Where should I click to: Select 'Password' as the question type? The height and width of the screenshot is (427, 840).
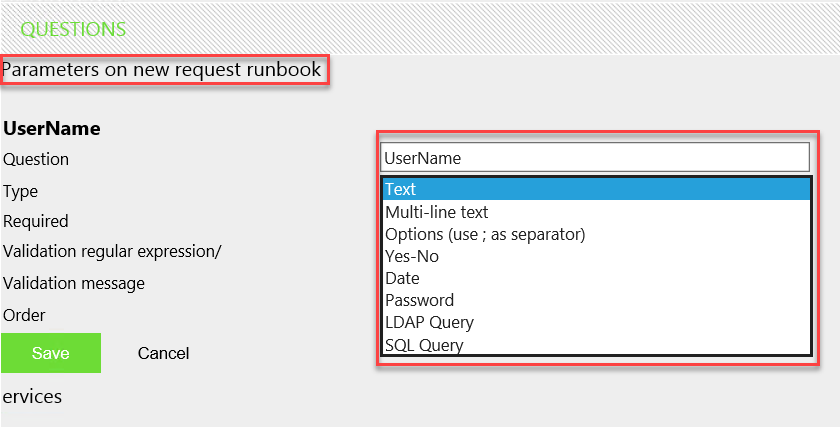(x=419, y=300)
